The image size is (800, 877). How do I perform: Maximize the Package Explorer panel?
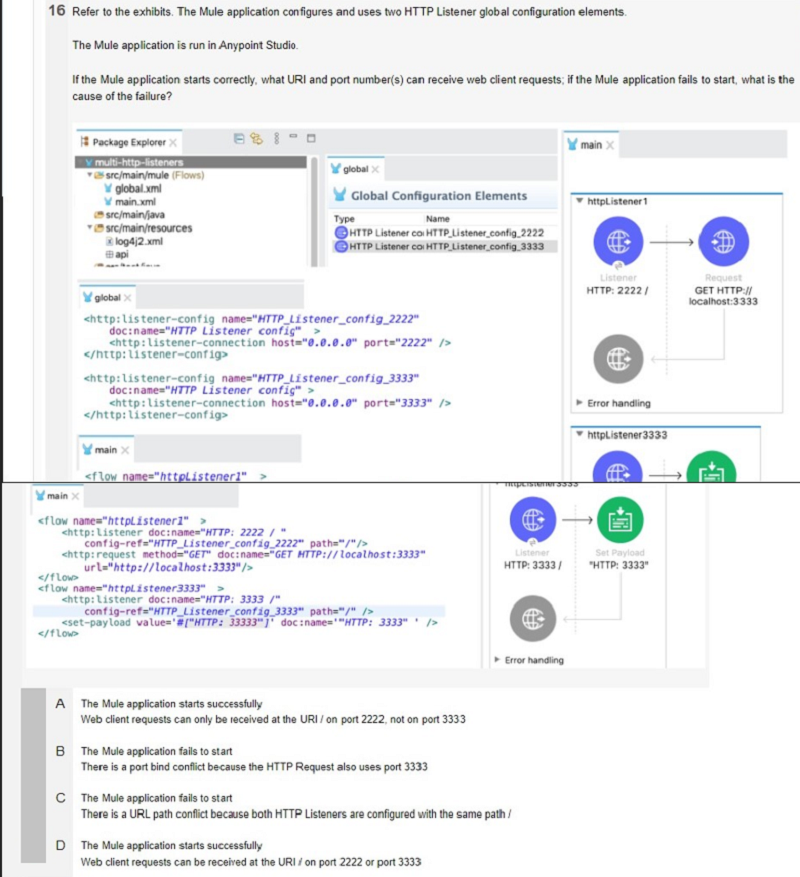[312, 138]
